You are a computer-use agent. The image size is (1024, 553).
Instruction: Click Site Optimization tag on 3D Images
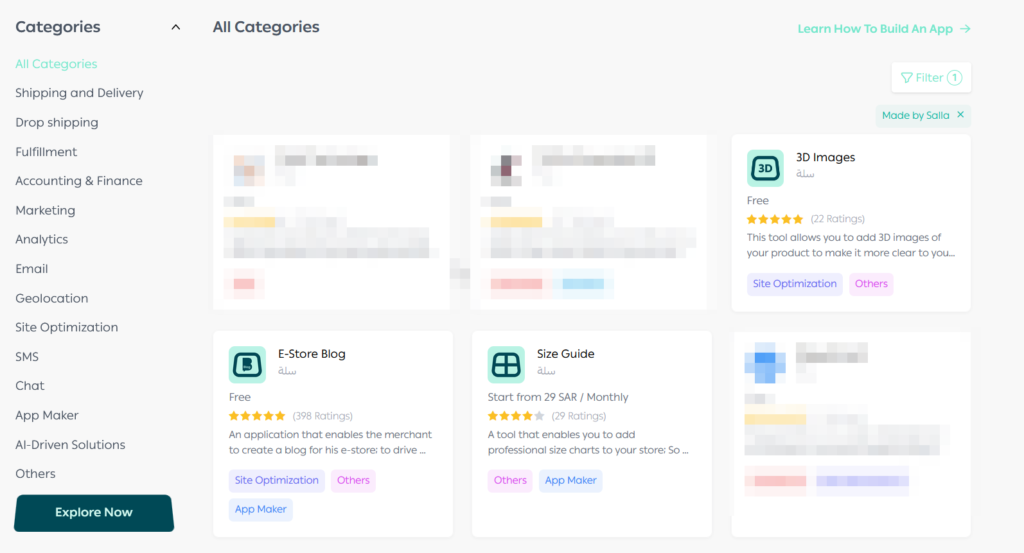[794, 284]
